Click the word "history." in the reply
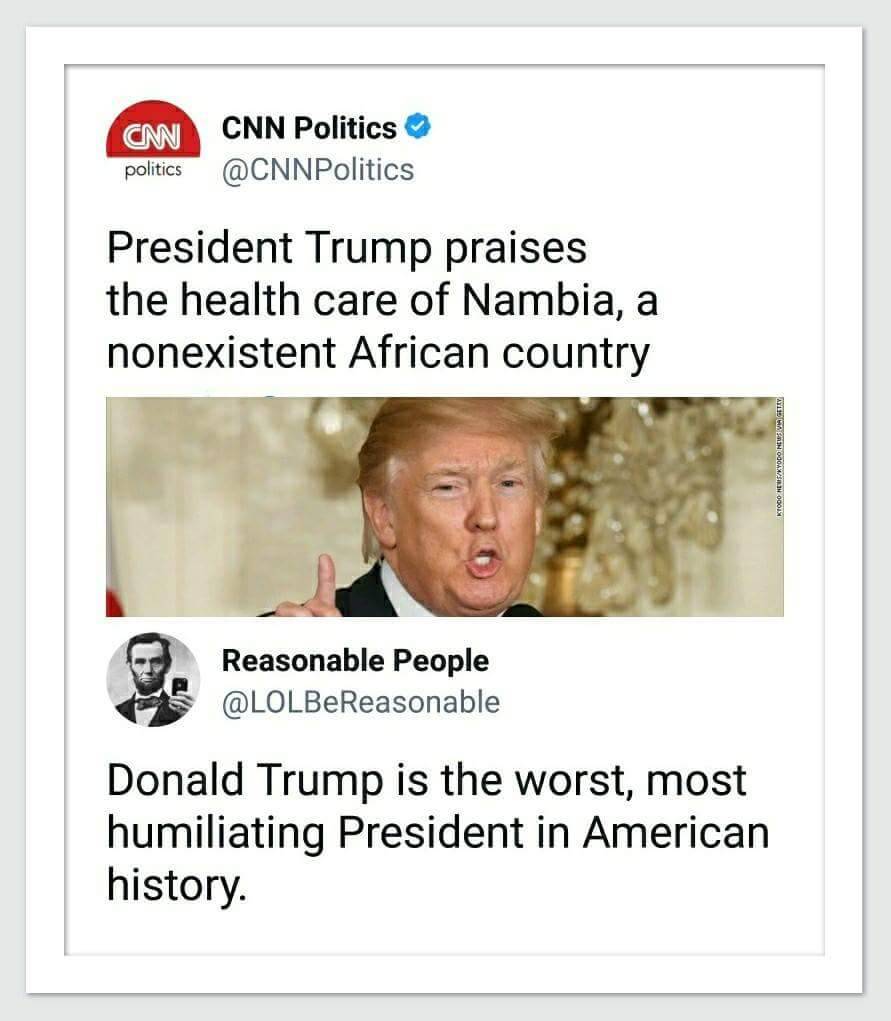Screen dimensions: 891x1021 point(175,884)
